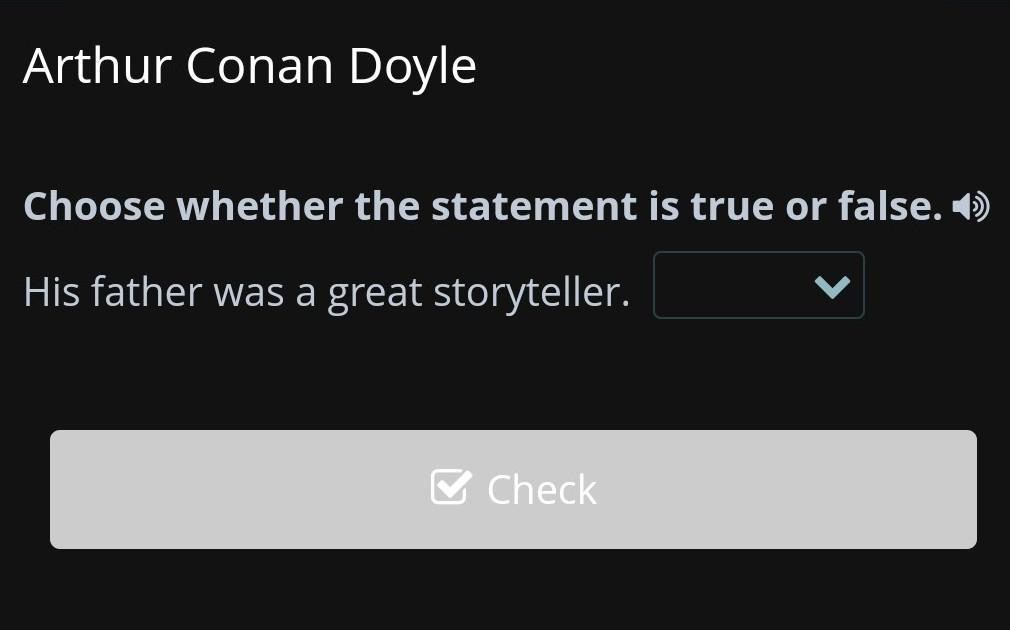The image size is (1010, 630).
Task: Click the 'Choose whether the statement is true or false' instruction
Action: (482, 207)
